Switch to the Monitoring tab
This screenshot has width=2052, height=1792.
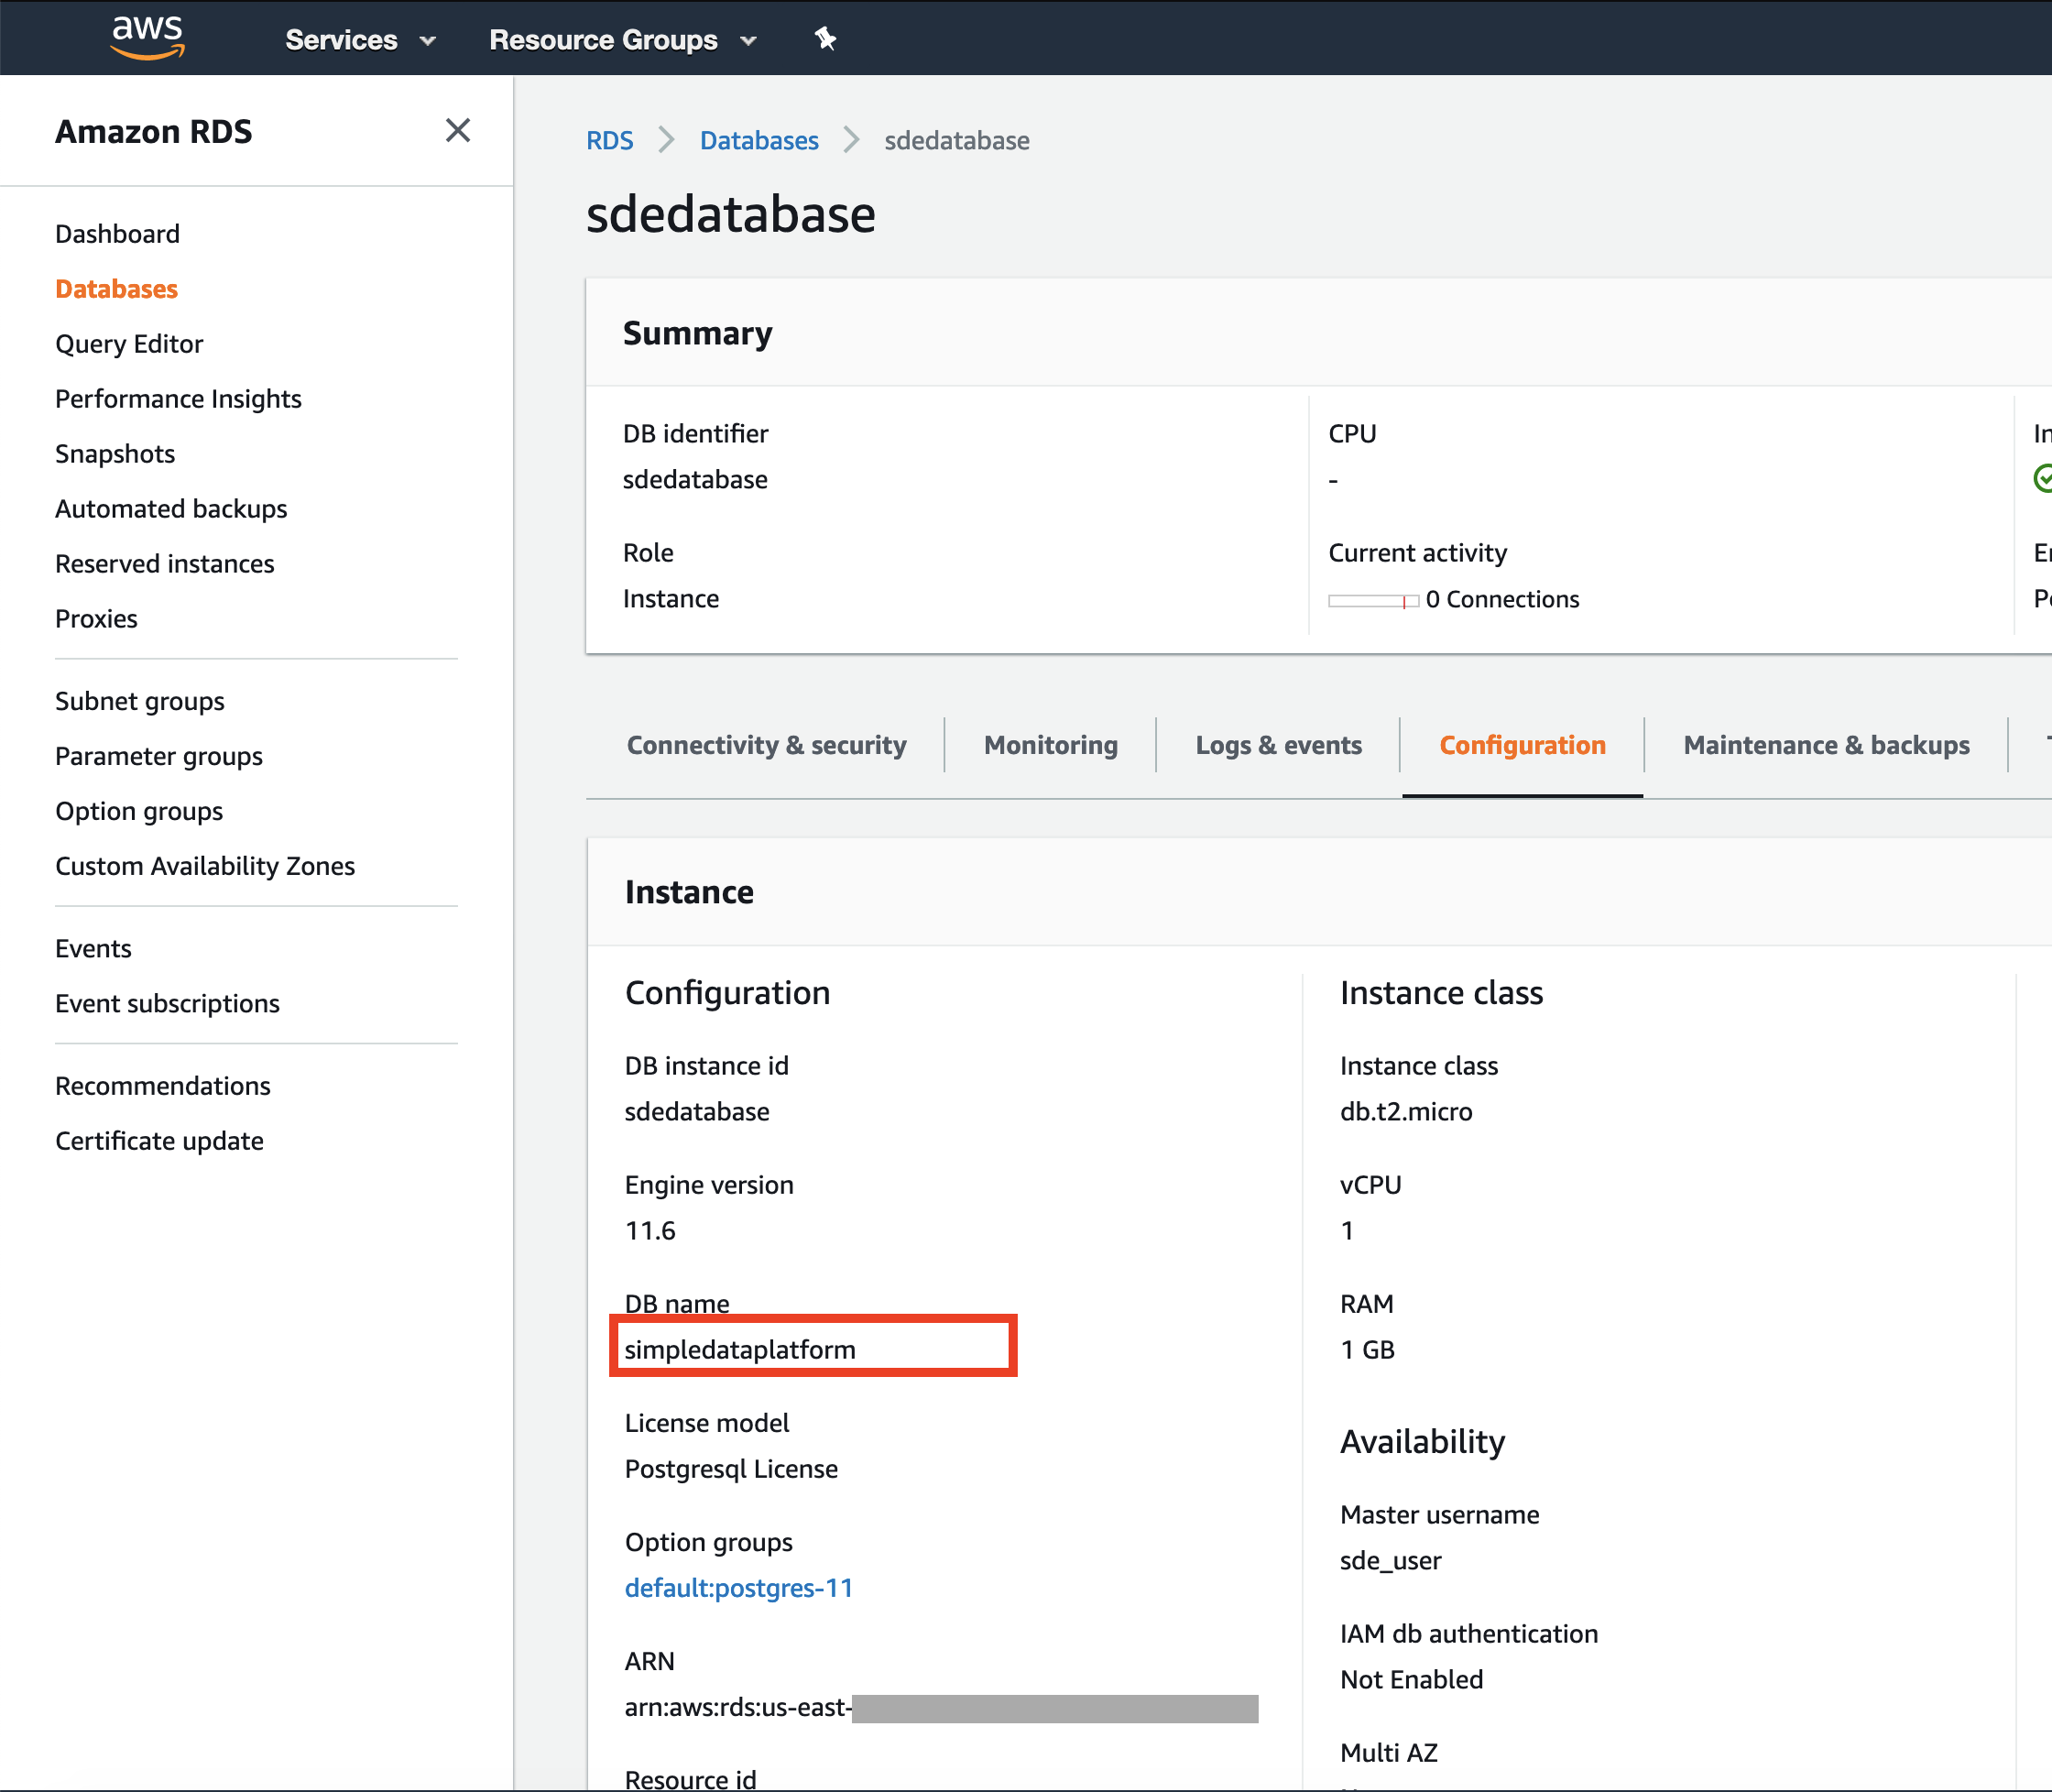[1051, 745]
